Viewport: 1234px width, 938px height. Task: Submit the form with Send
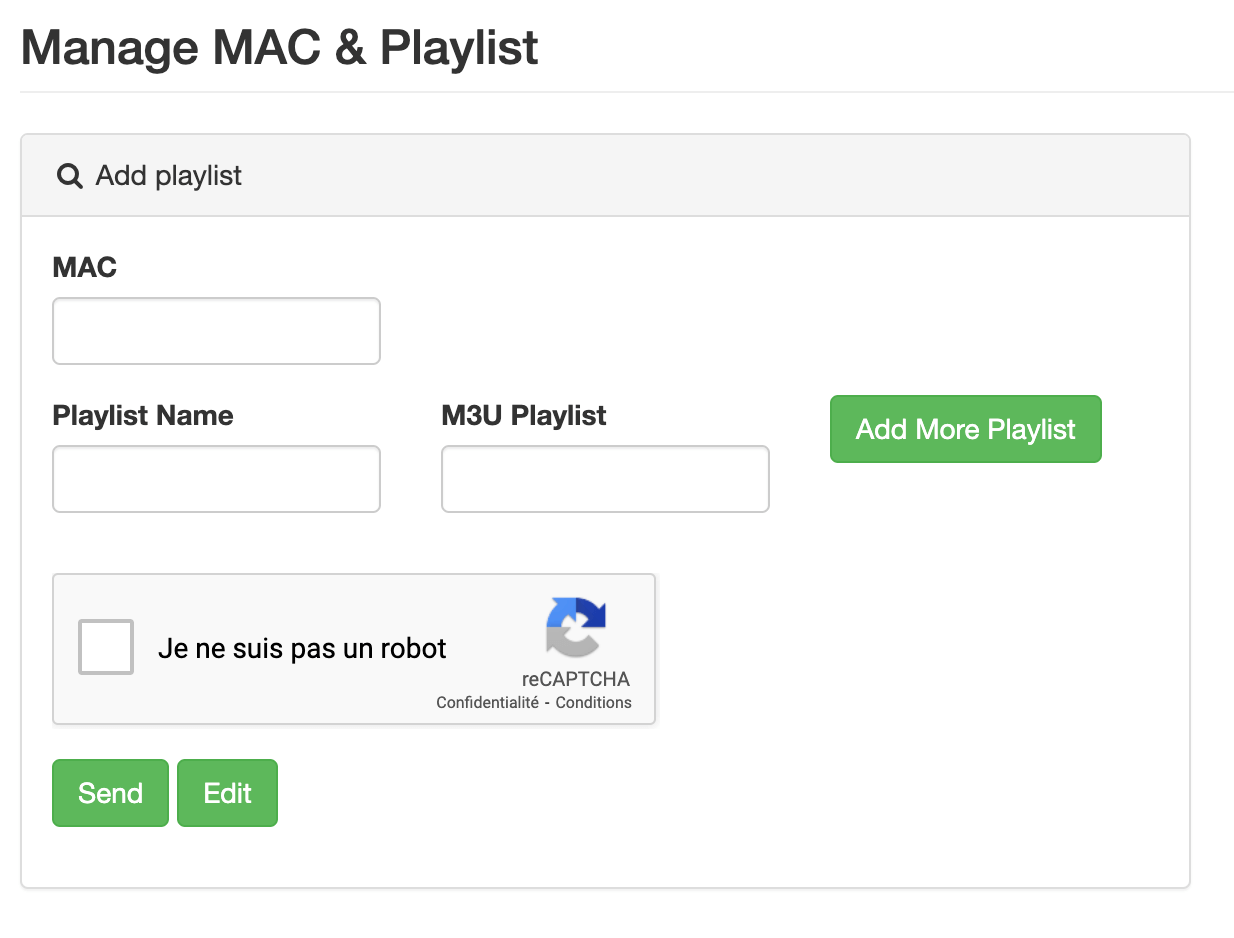coord(110,793)
